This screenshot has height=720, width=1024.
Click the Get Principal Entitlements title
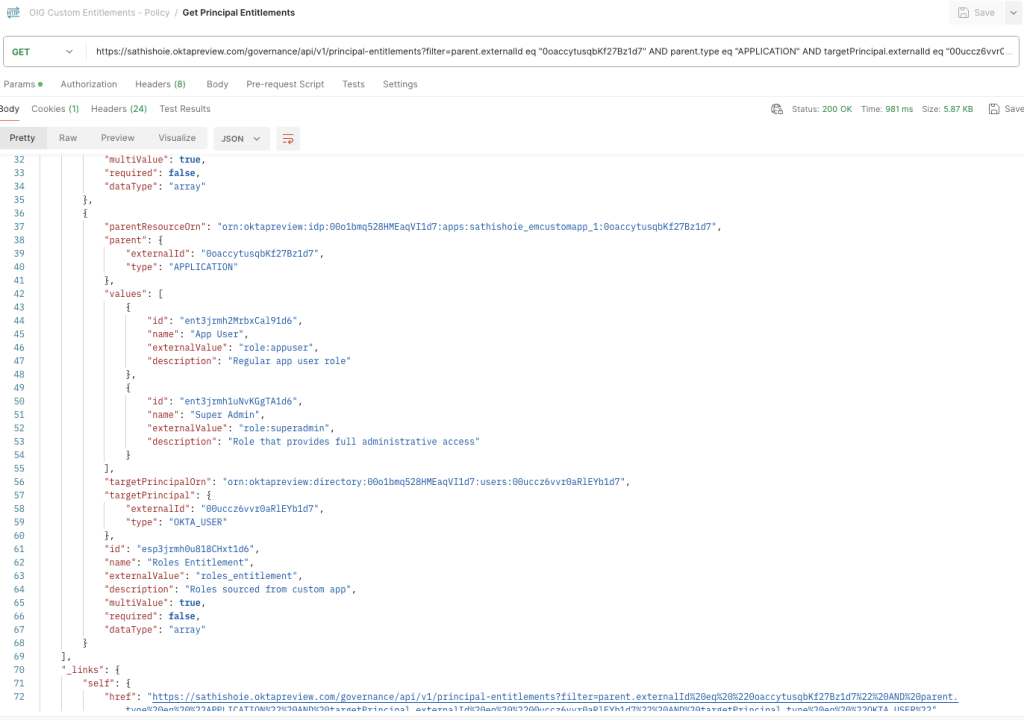[x=238, y=12]
